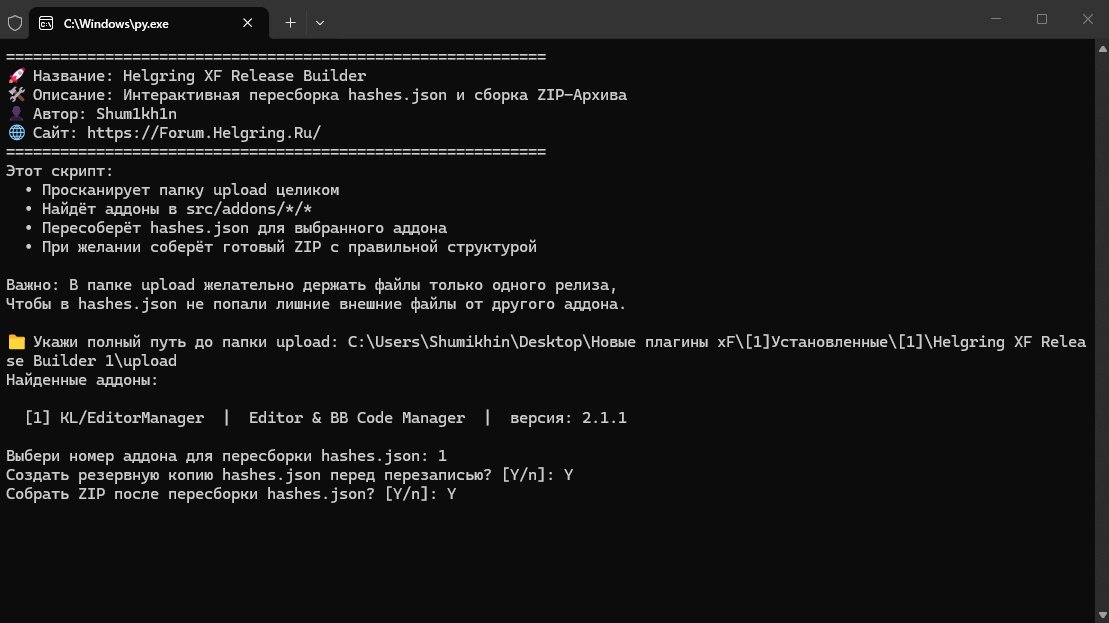Click the tools emoji beside Описание

(16, 95)
